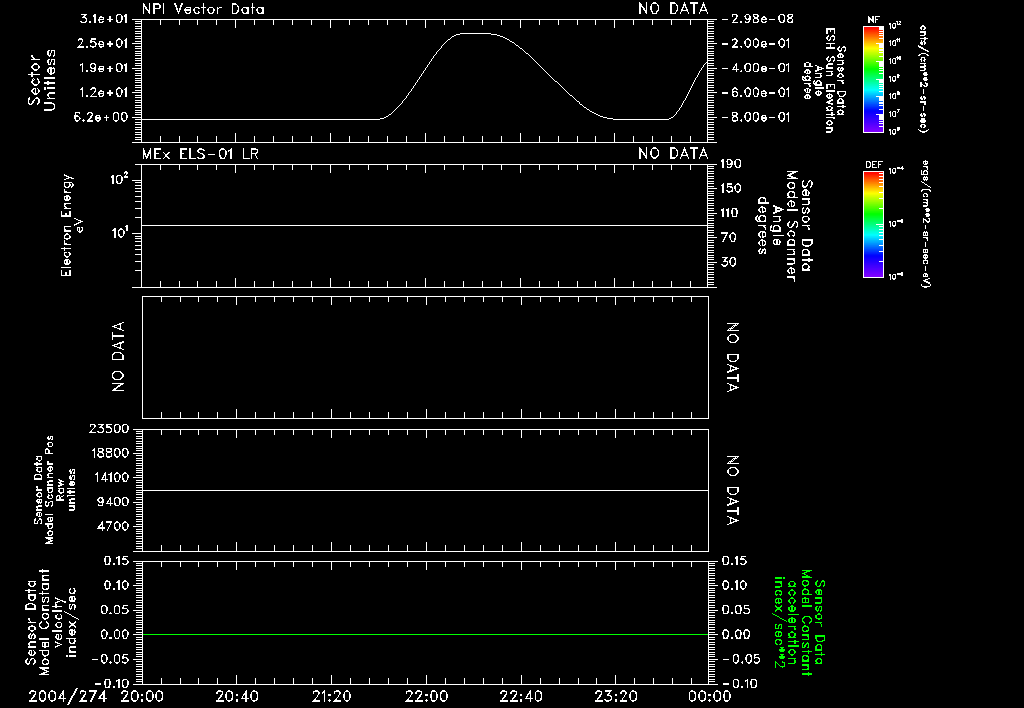Click the '22:40' time tick label
Screen dimensions: 1024x708
[x=521, y=696]
